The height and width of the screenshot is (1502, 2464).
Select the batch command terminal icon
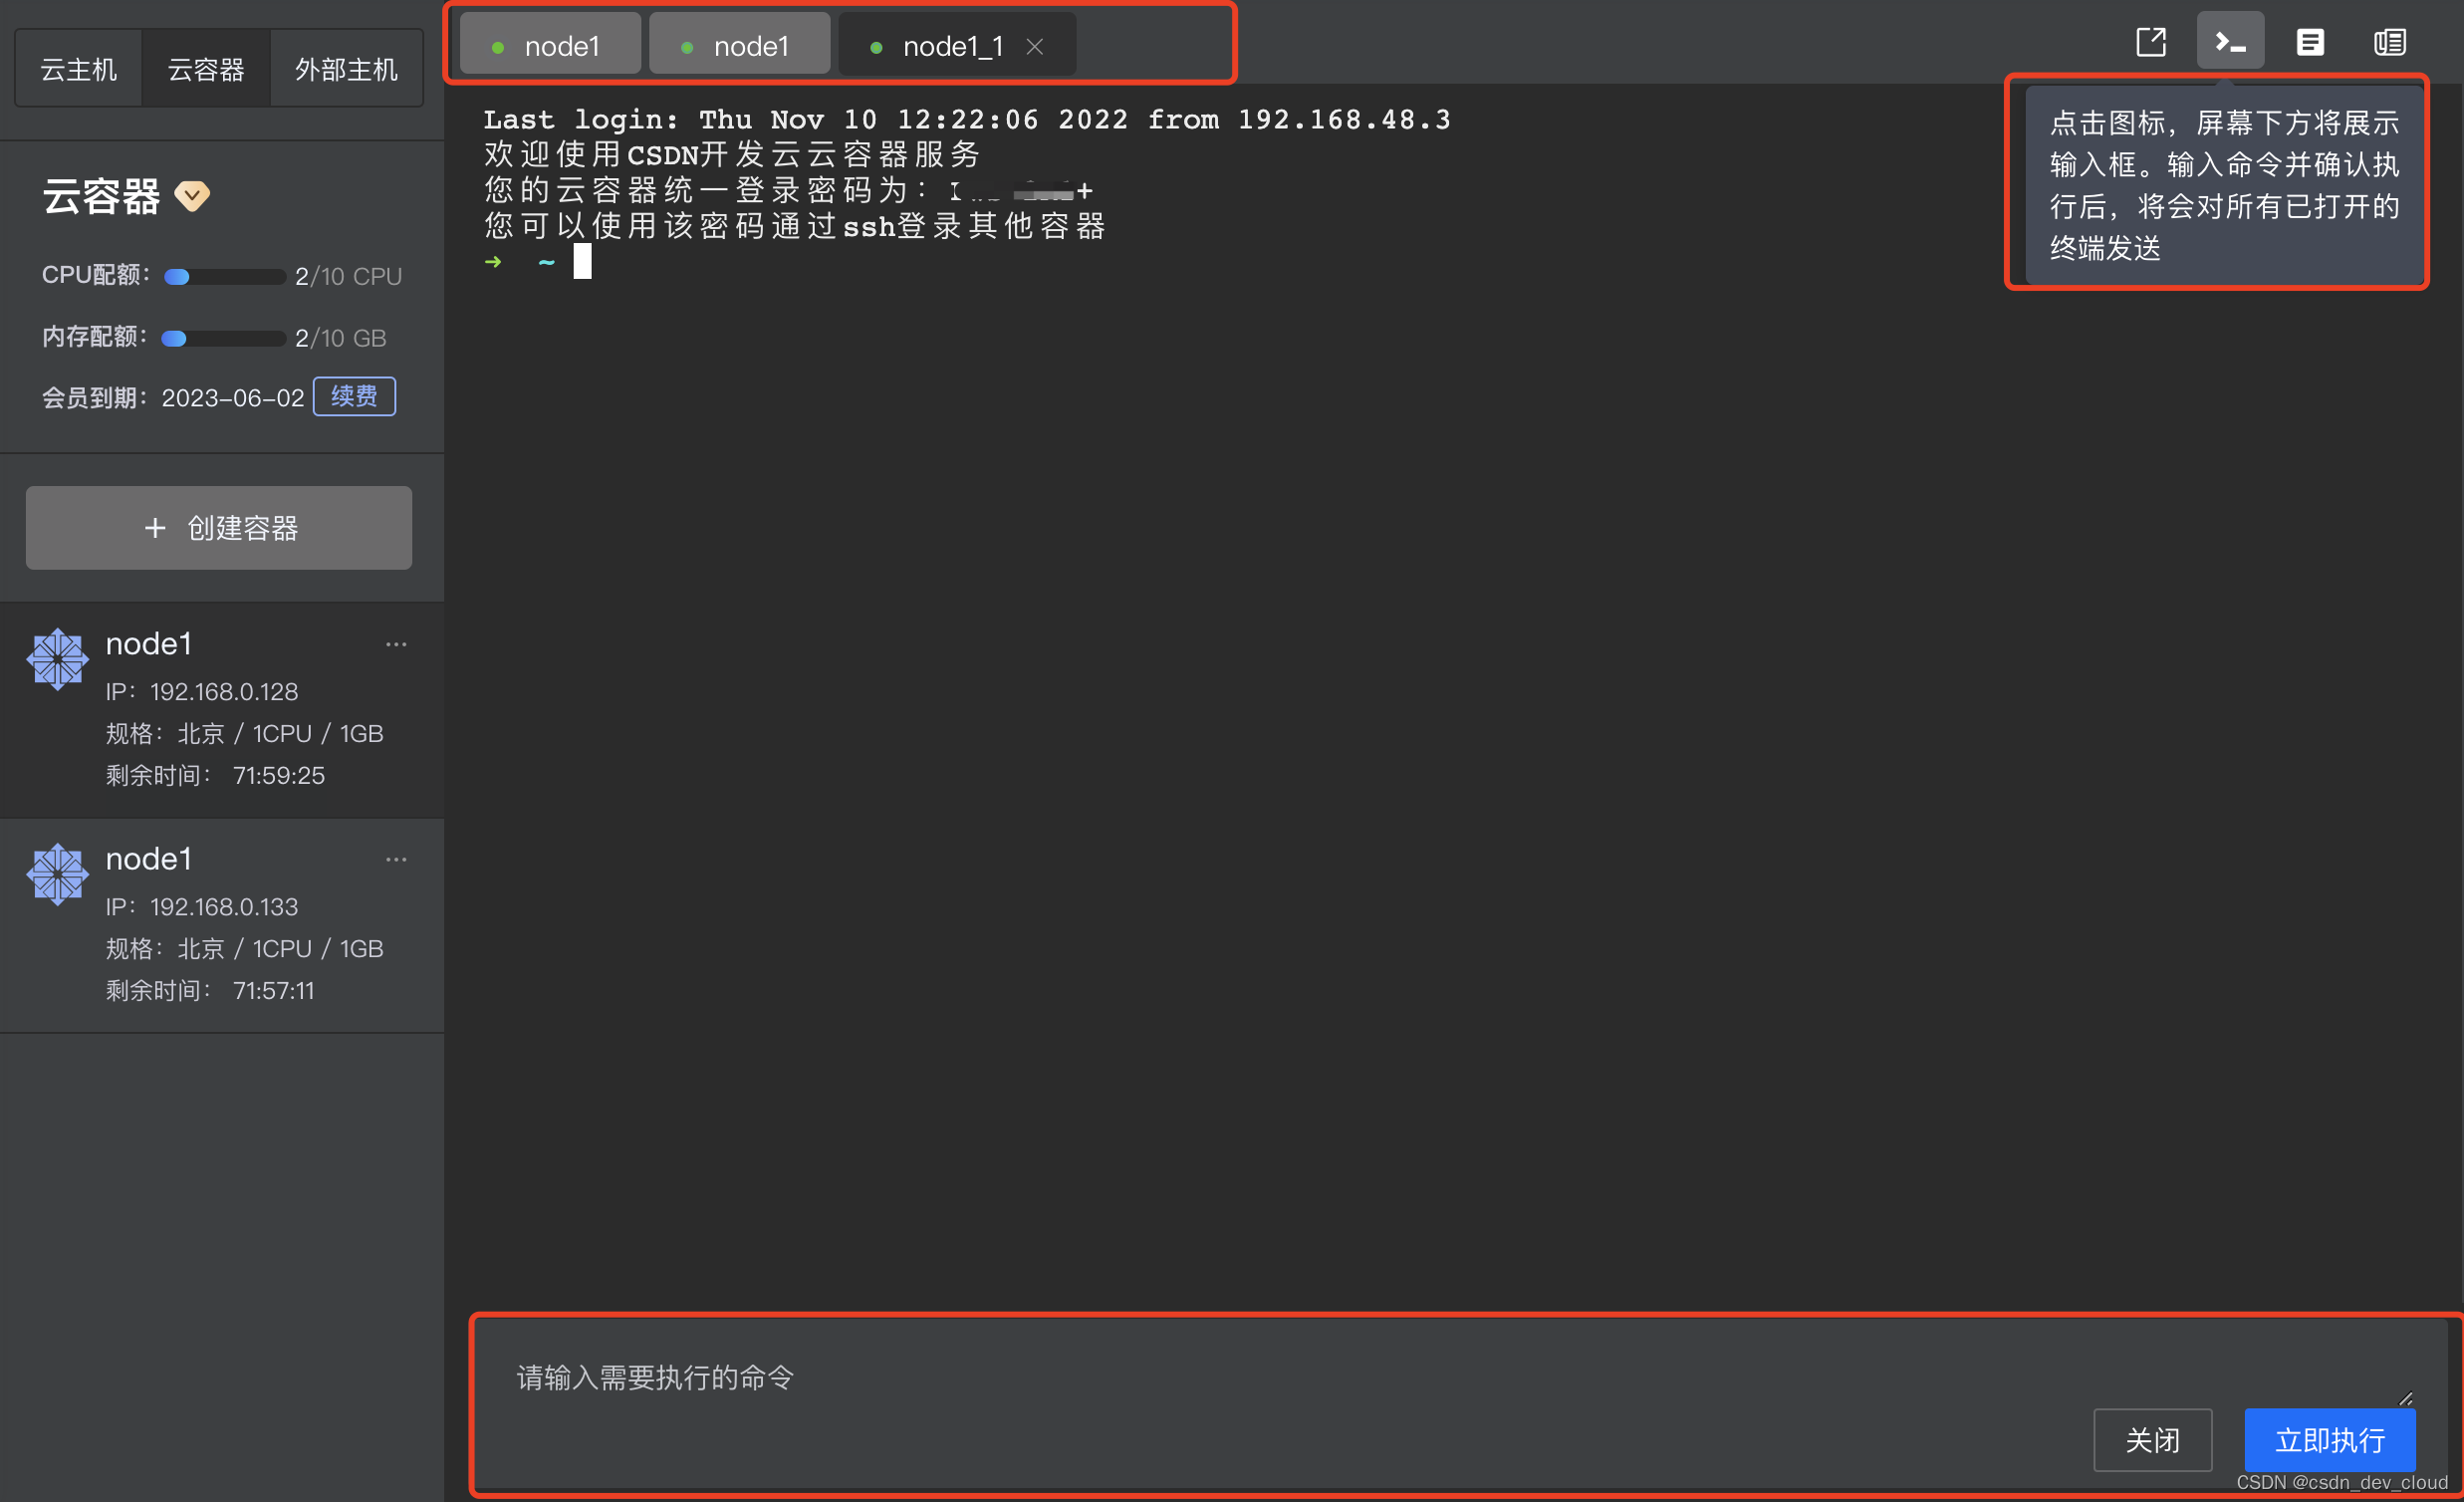2230,42
